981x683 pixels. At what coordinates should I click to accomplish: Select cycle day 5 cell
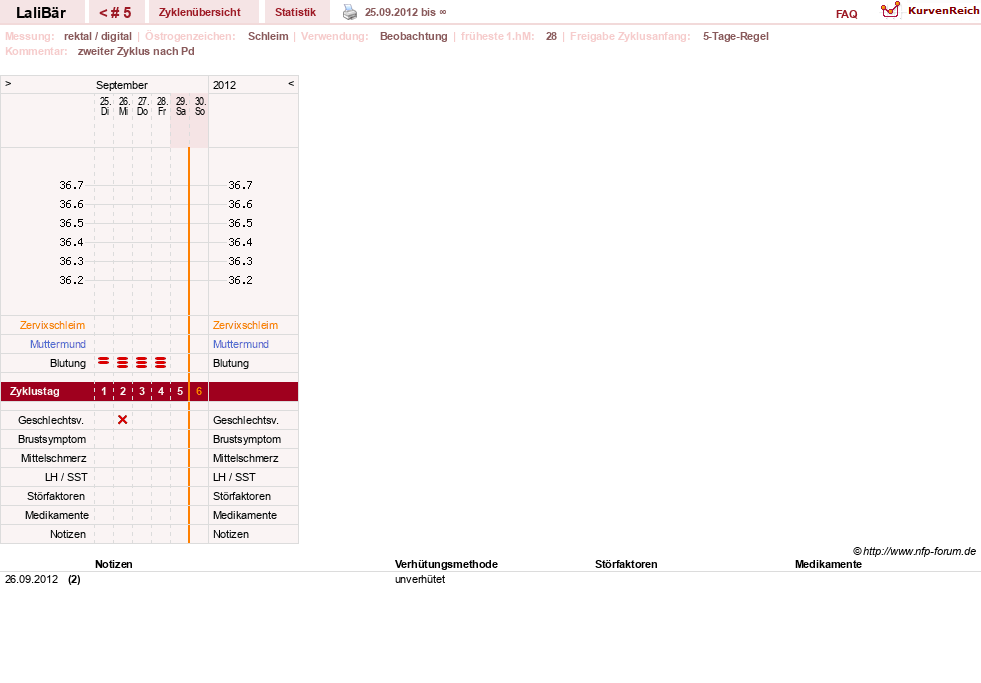(180, 392)
